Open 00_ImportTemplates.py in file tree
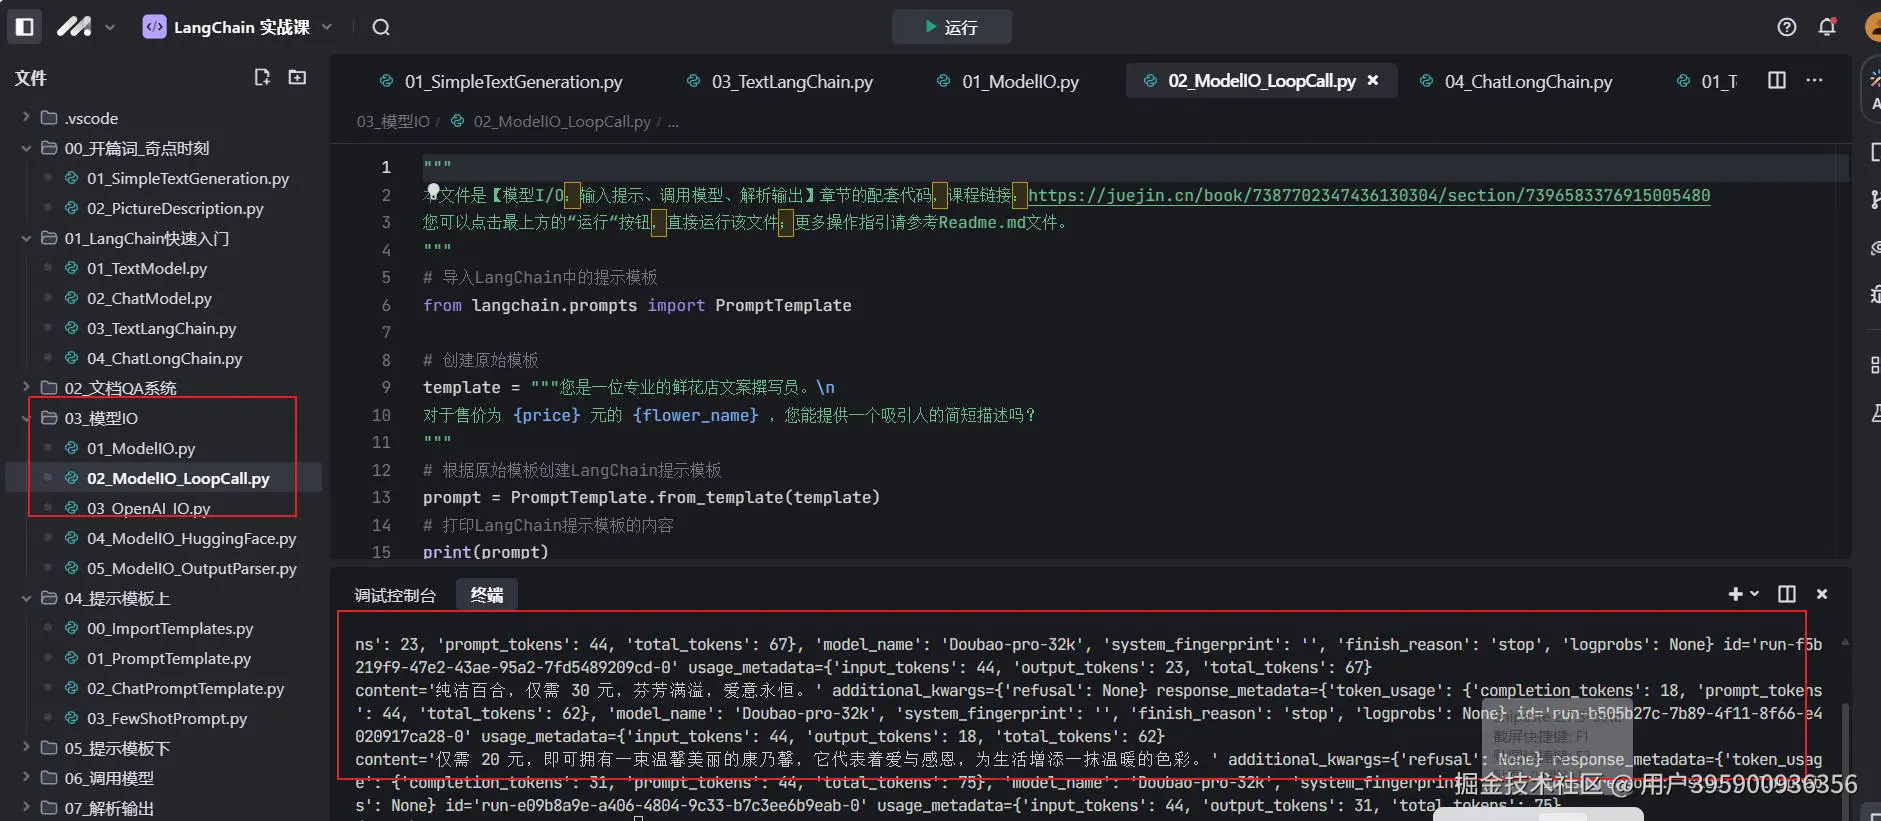Image resolution: width=1881 pixels, height=821 pixels. coord(170,628)
